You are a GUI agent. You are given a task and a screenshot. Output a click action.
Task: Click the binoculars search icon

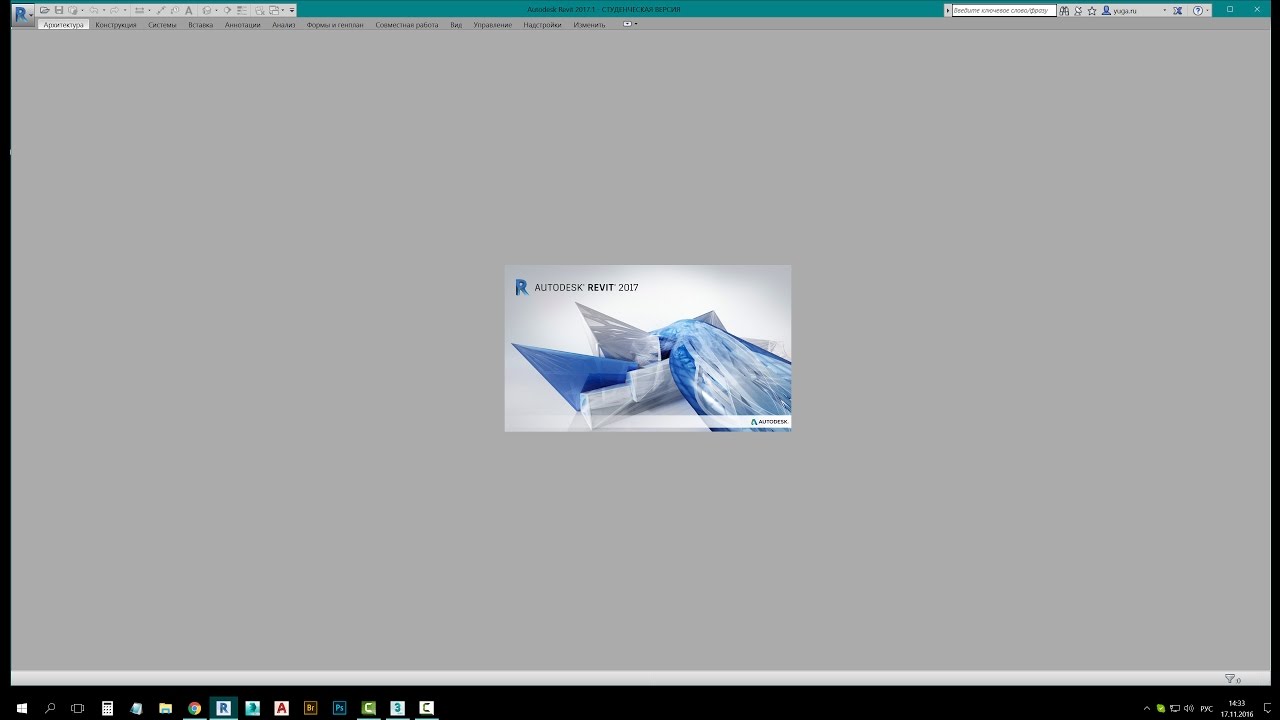[1064, 10]
